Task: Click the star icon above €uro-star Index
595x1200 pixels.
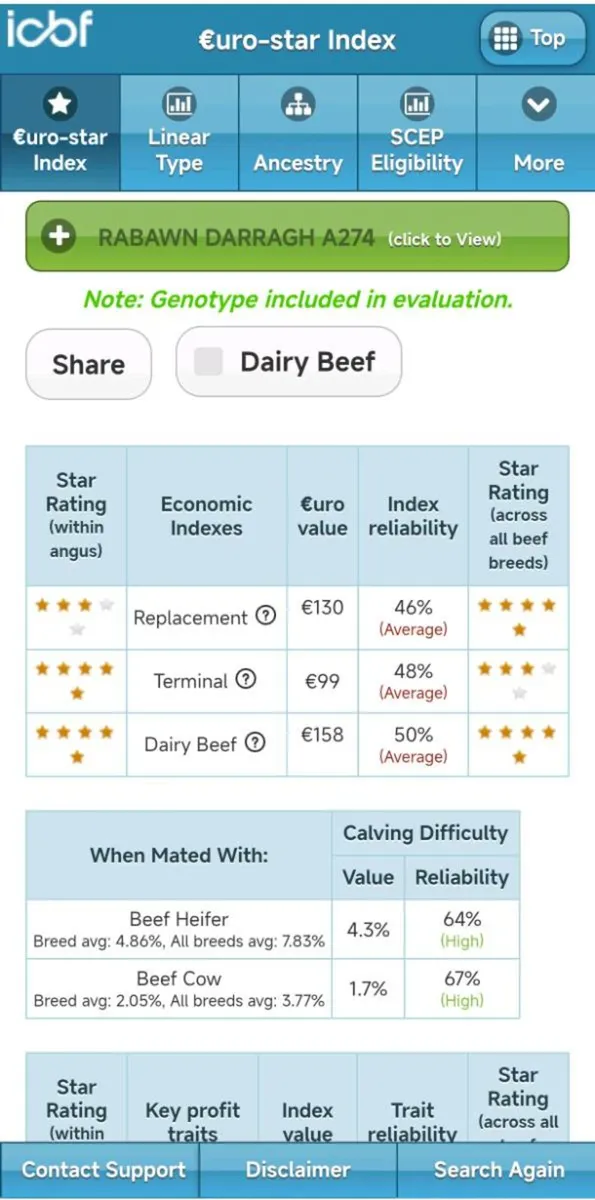Action: 60,102
